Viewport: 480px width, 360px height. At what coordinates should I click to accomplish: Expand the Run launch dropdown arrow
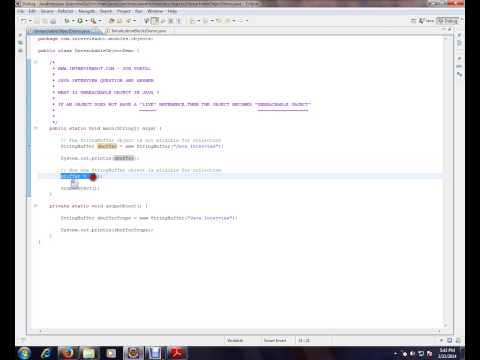coord(86,21)
